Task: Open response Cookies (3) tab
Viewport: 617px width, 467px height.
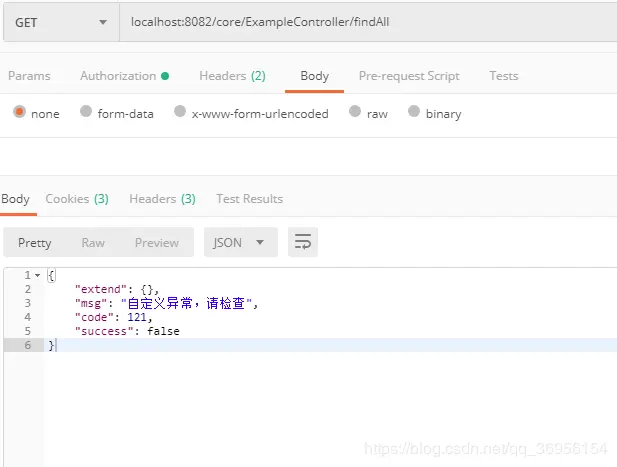Action: point(77,199)
